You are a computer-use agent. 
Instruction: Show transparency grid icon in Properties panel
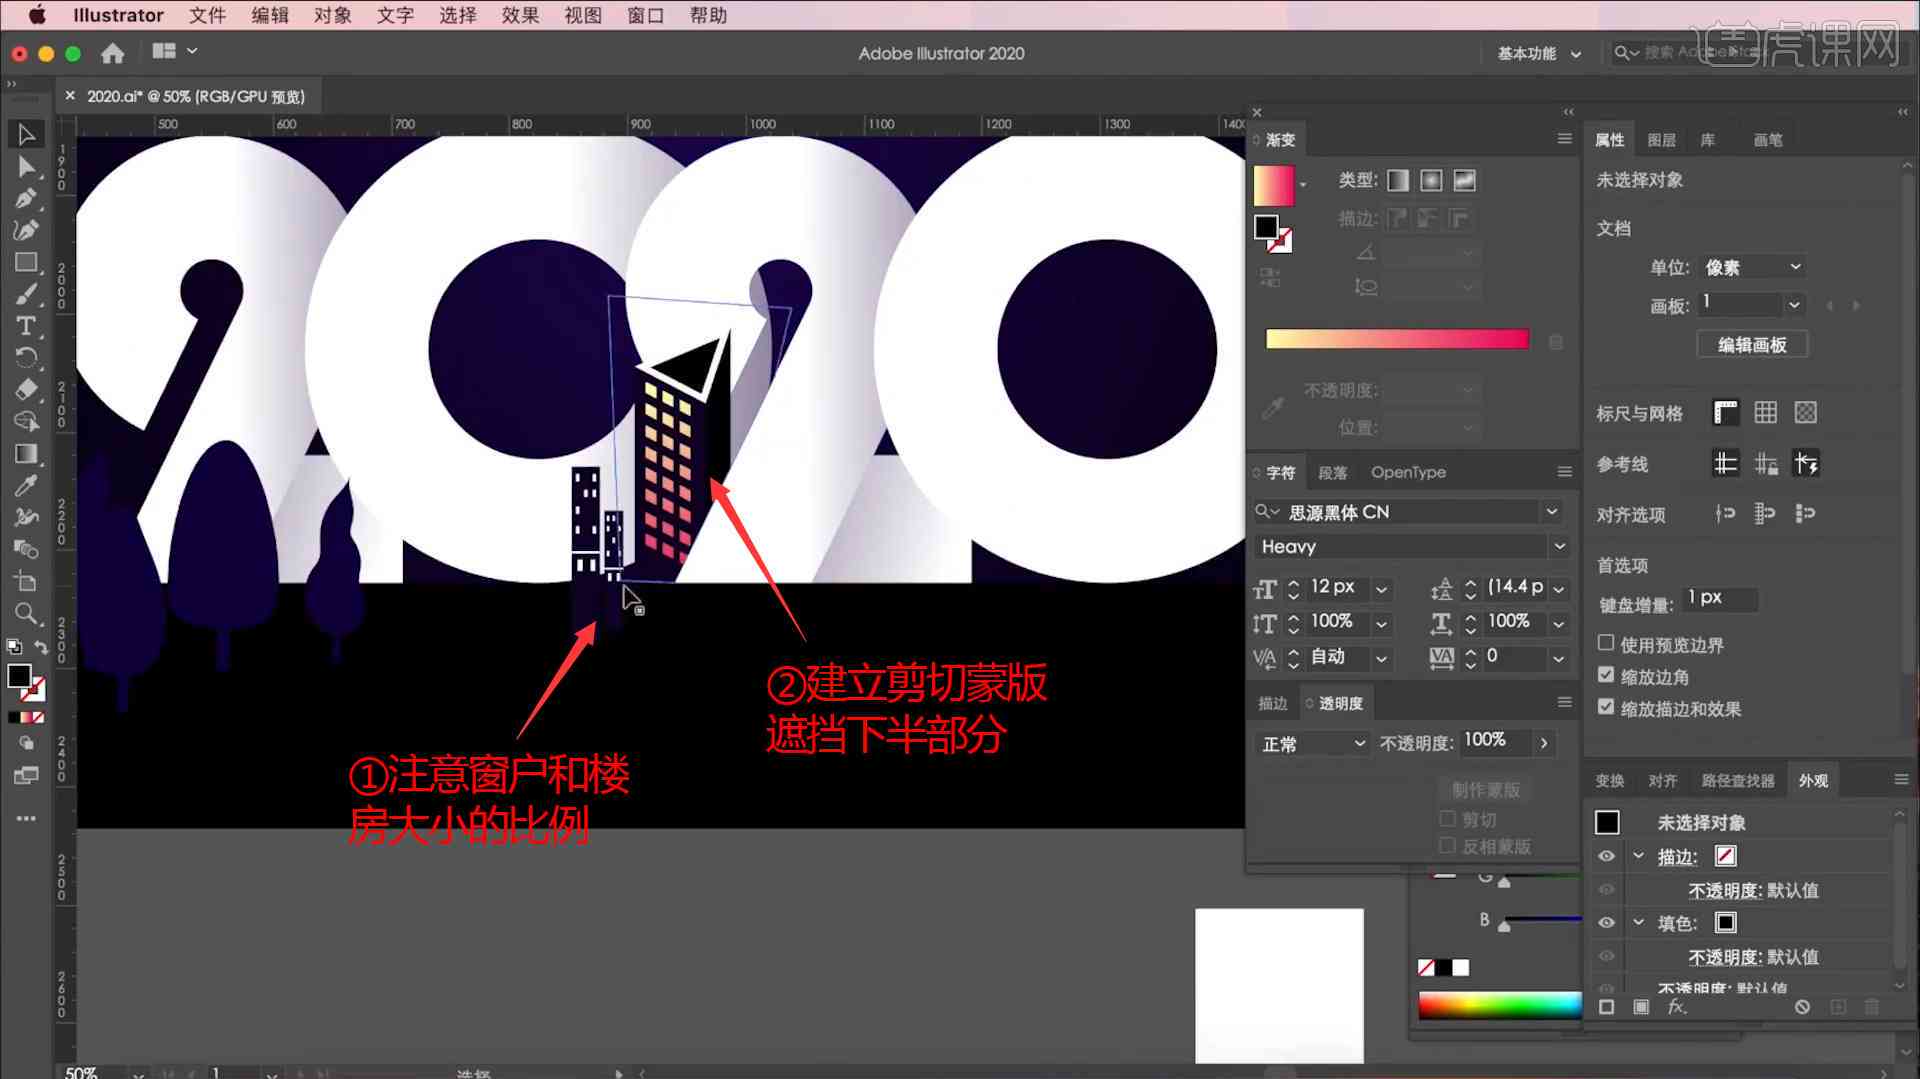(x=1805, y=412)
